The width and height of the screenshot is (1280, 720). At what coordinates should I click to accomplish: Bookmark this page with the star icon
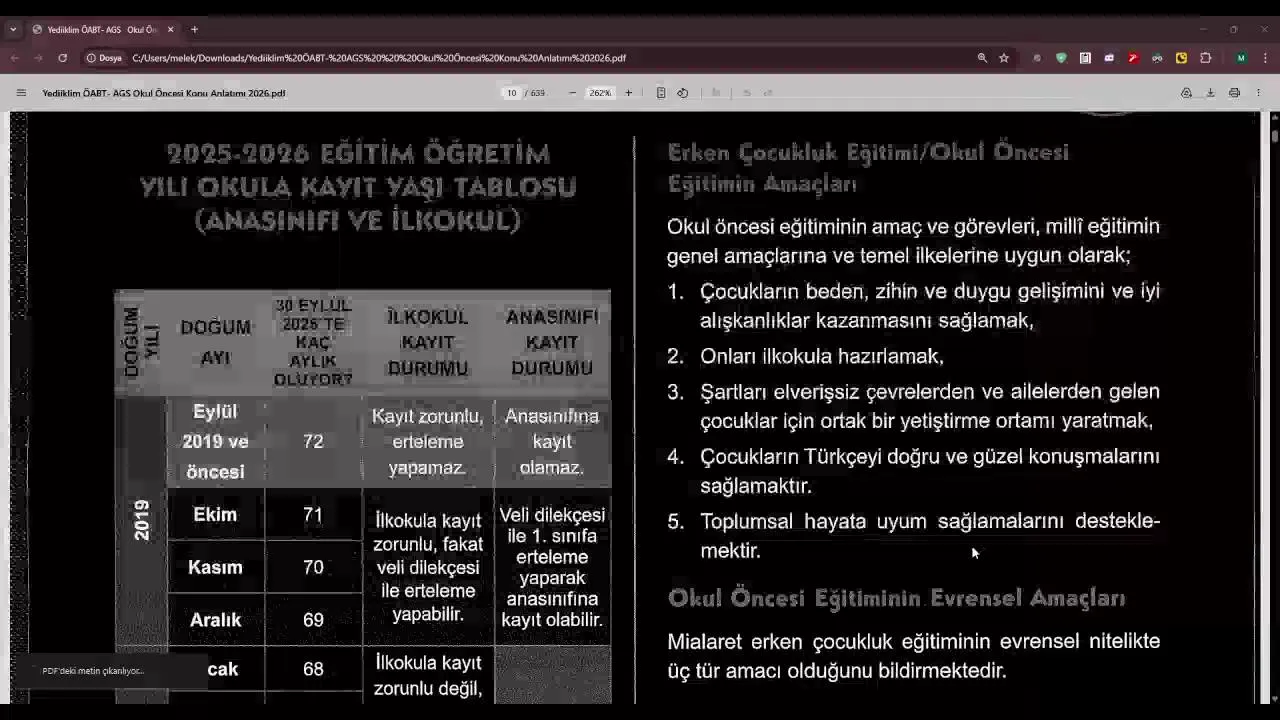1004,58
